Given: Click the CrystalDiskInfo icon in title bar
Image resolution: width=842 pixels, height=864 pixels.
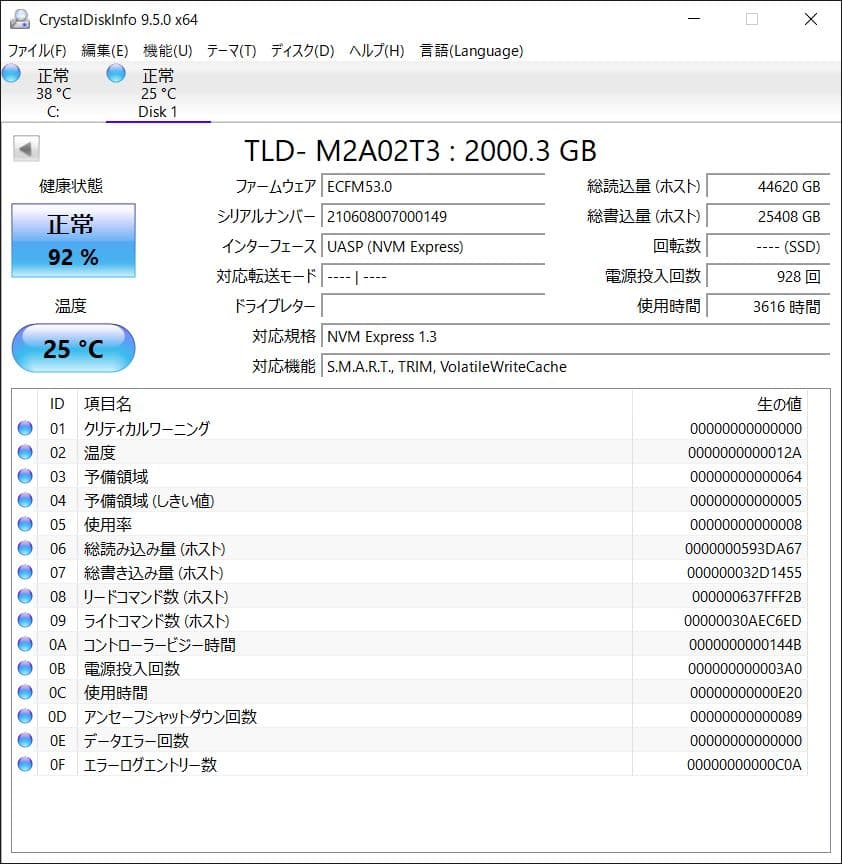Looking at the screenshot, I should coord(22,18).
